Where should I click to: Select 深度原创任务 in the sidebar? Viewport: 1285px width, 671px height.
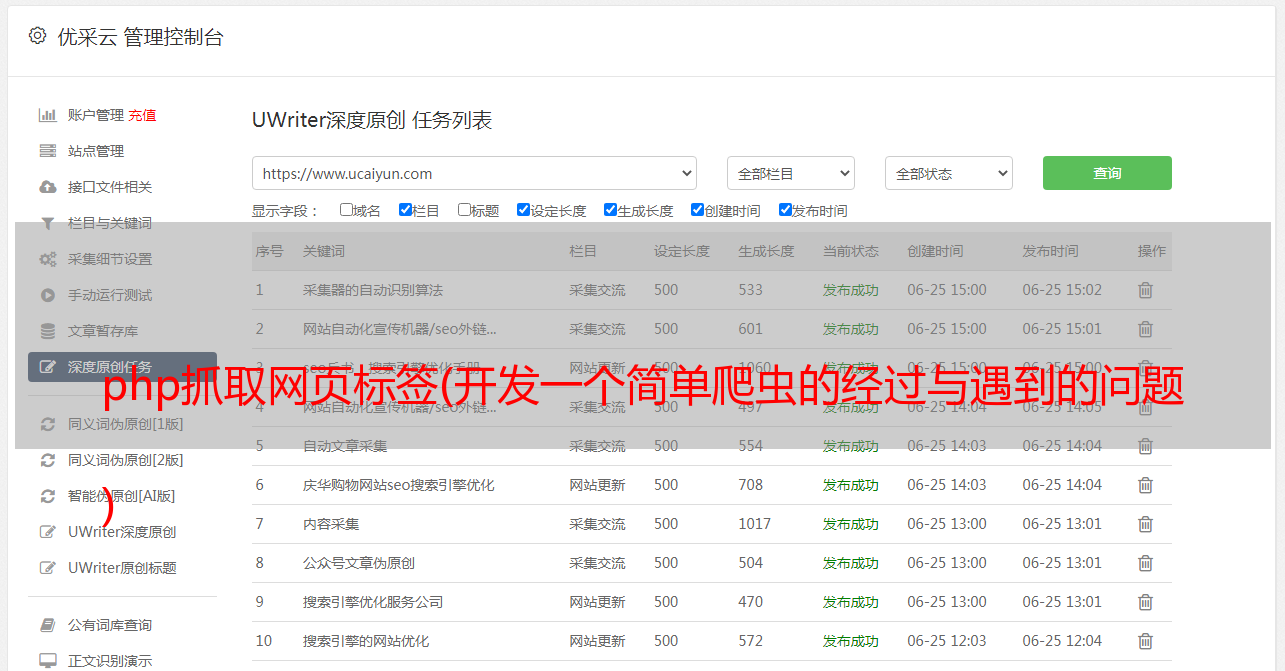point(122,367)
